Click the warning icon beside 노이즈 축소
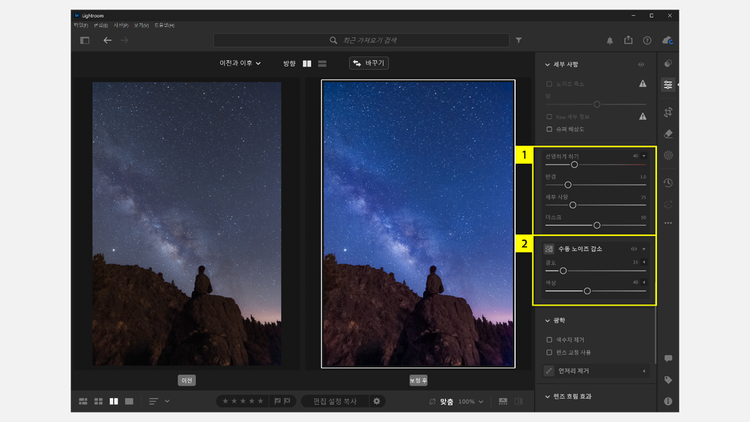Viewport: 750px width, 422px height. [643, 84]
